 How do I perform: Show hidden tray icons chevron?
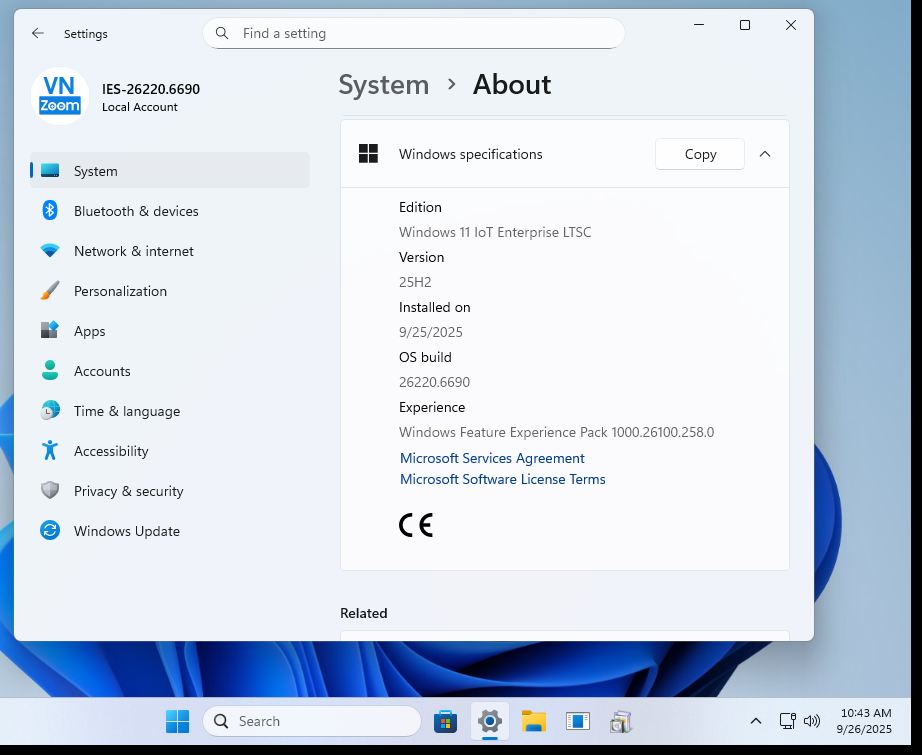(x=756, y=721)
